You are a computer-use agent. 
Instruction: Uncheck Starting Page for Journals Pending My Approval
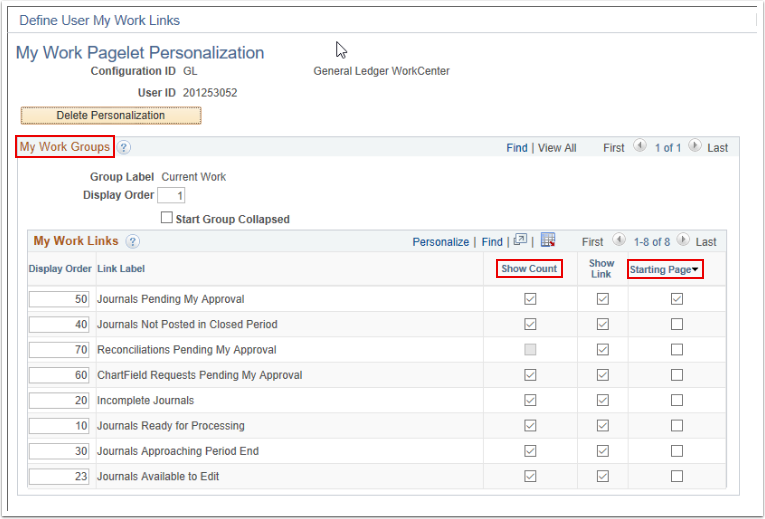[676, 299]
